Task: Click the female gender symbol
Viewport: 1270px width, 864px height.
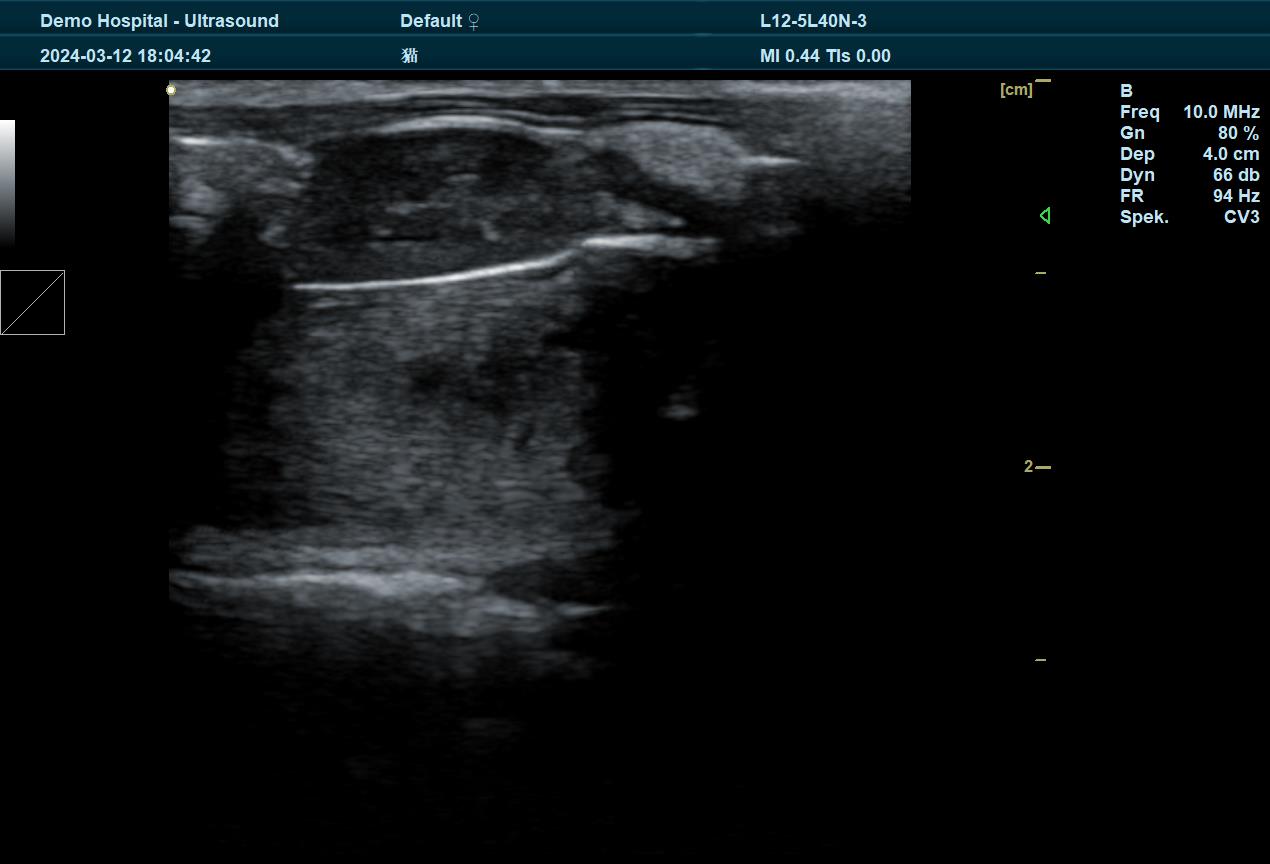Action: [474, 21]
